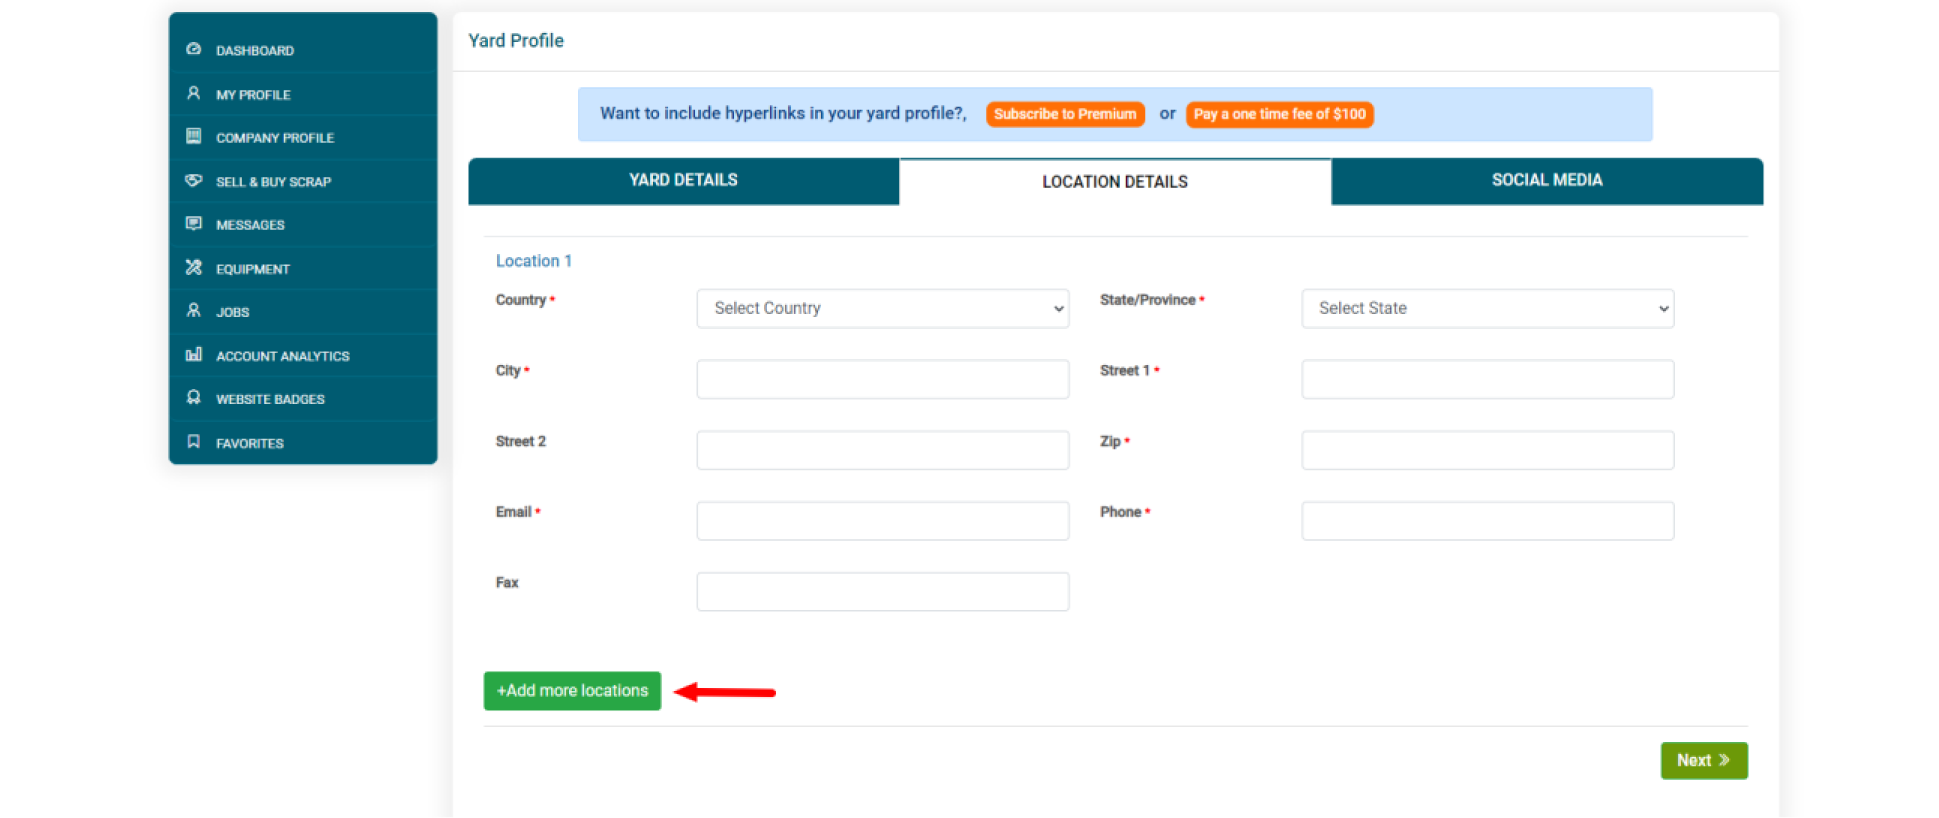Open the Social Media tab
Image resolution: width=1939 pixels, height=818 pixels.
click(x=1546, y=181)
